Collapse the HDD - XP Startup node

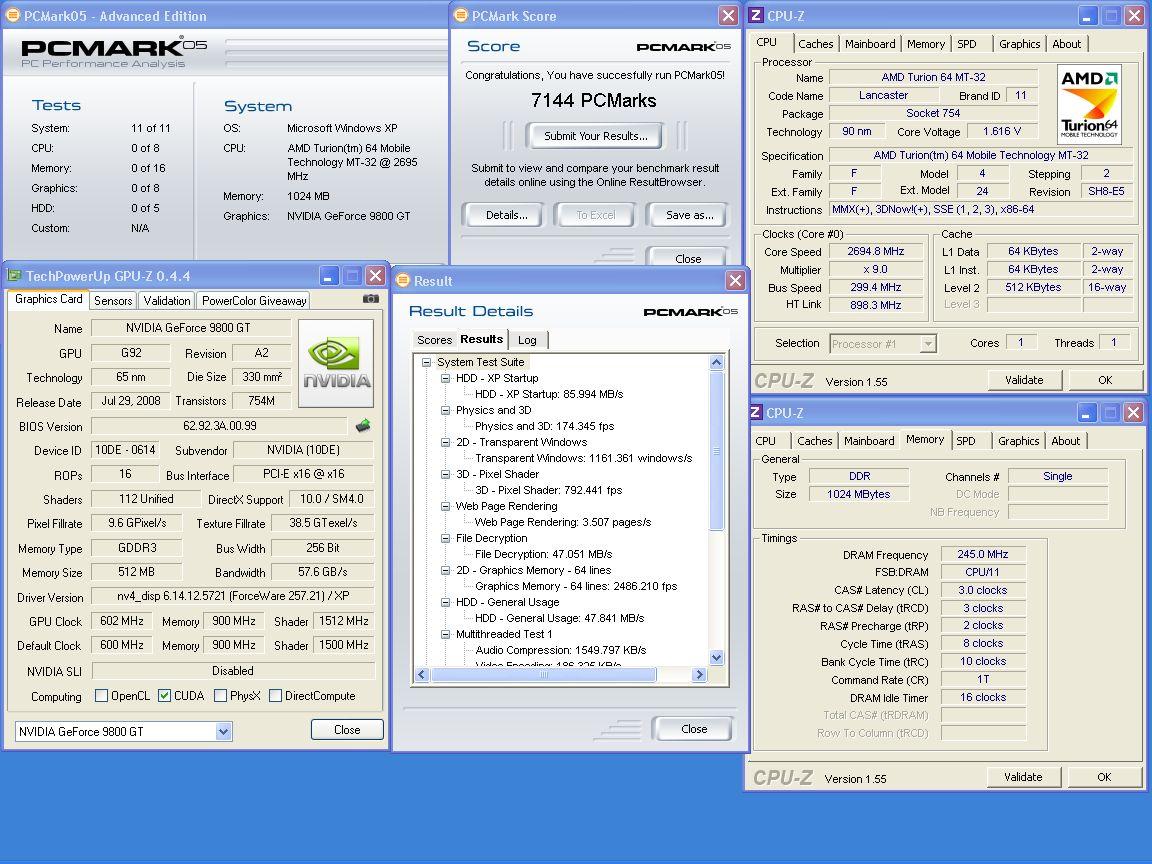445,378
